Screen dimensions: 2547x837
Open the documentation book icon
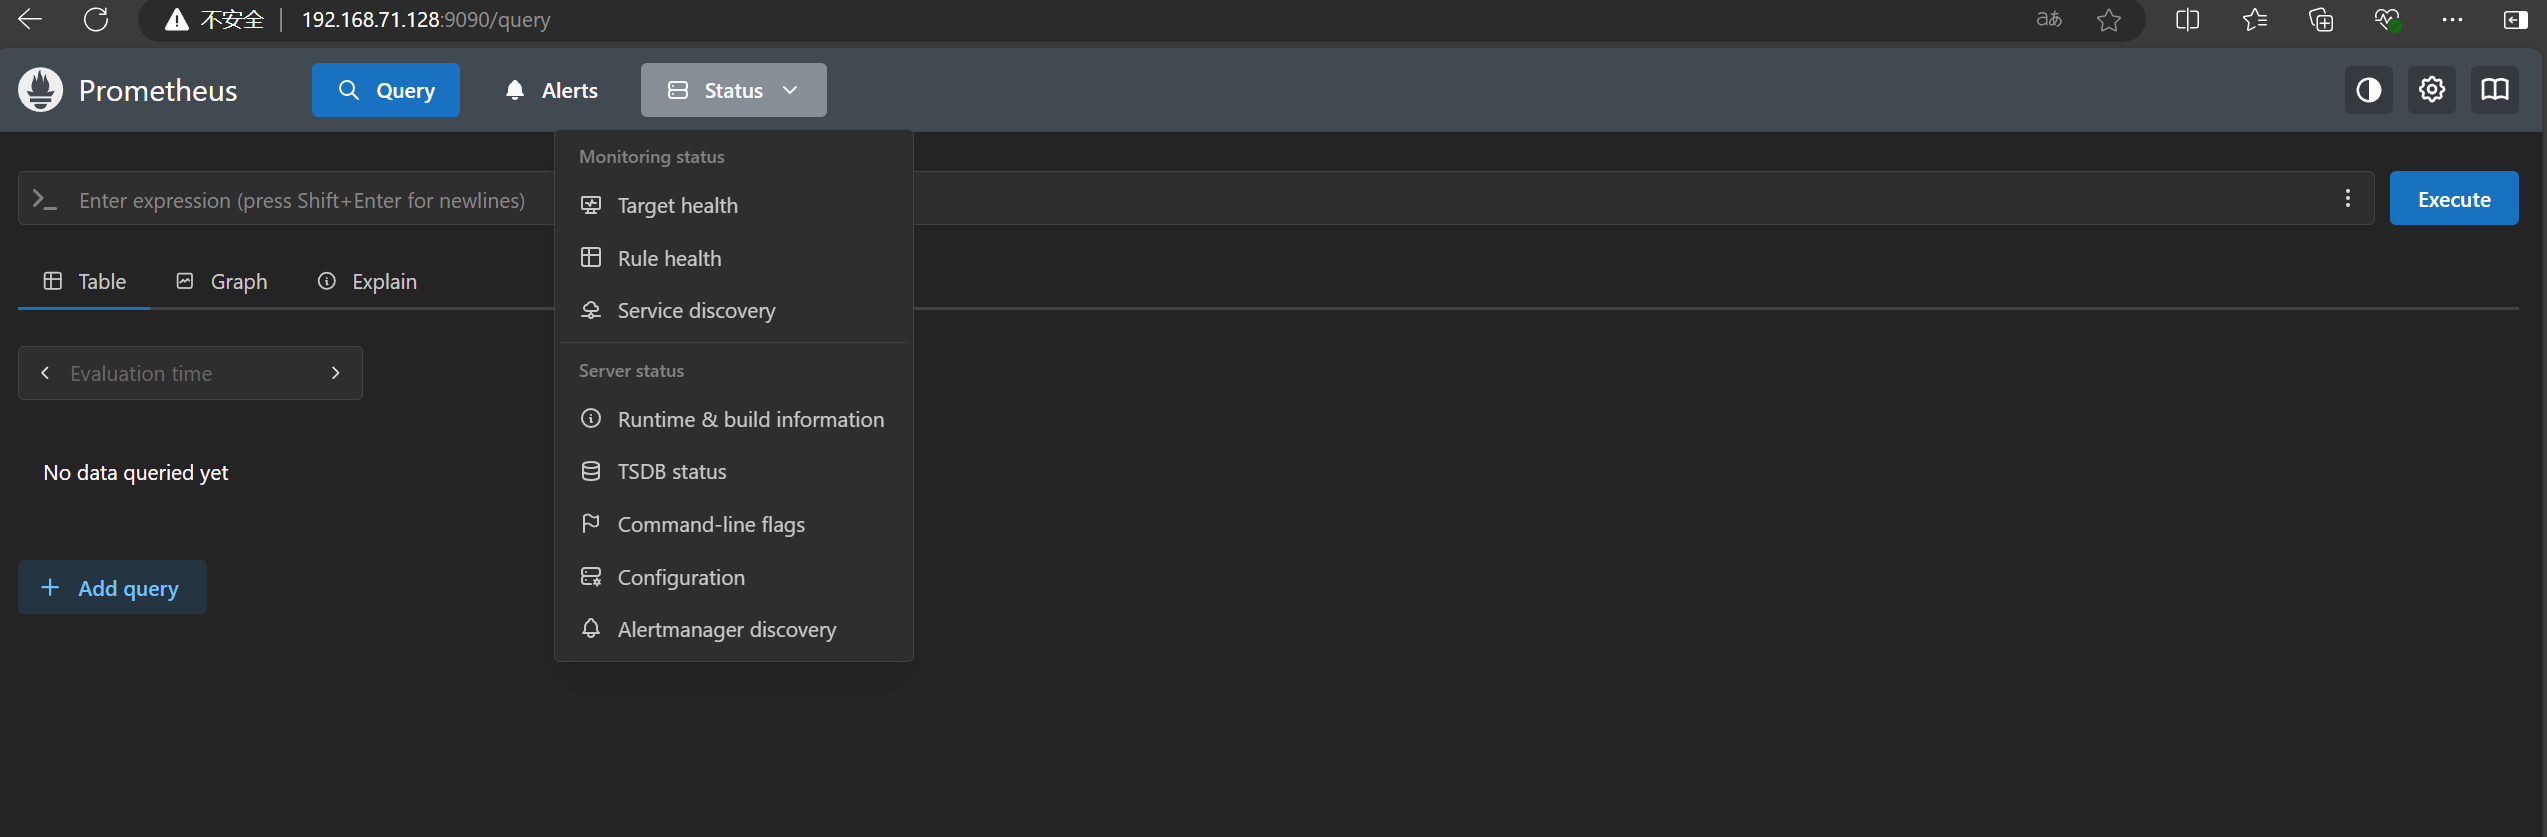pos(2495,90)
